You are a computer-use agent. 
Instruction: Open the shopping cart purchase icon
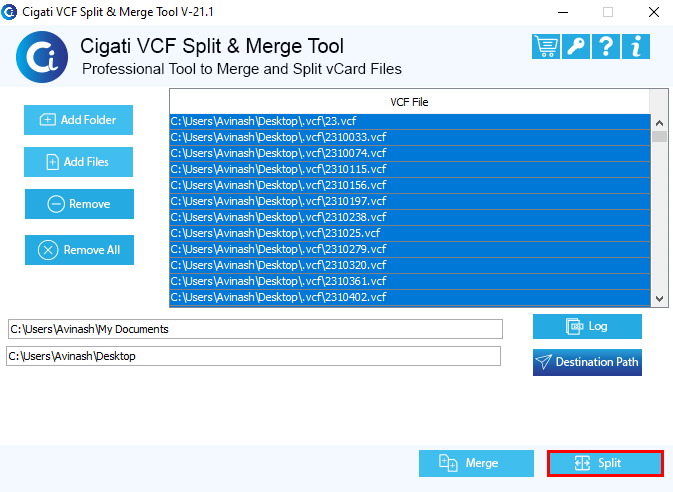pyautogui.click(x=546, y=46)
